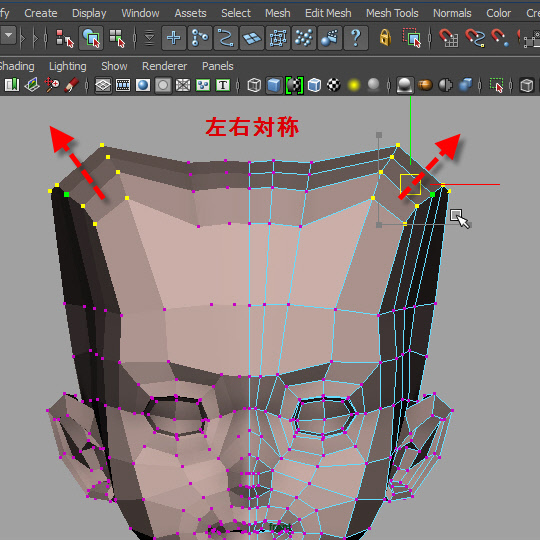Click the image plane icon
Image resolution: width=540 pixels, height=540 pixels.
coord(32,85)
